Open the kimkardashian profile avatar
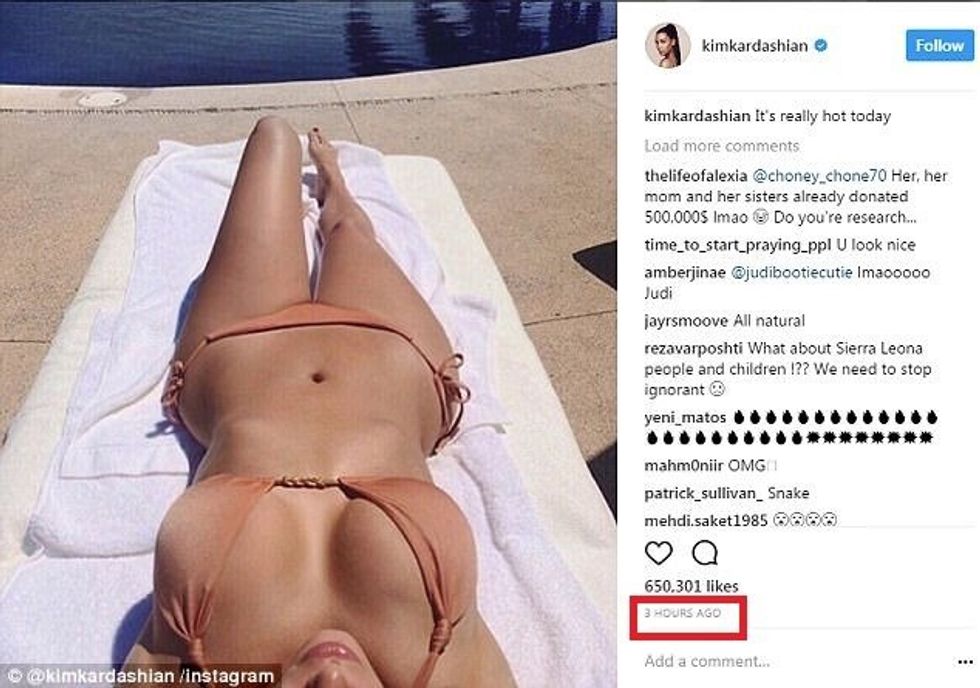980x688 pixels. tap(668, 46)
